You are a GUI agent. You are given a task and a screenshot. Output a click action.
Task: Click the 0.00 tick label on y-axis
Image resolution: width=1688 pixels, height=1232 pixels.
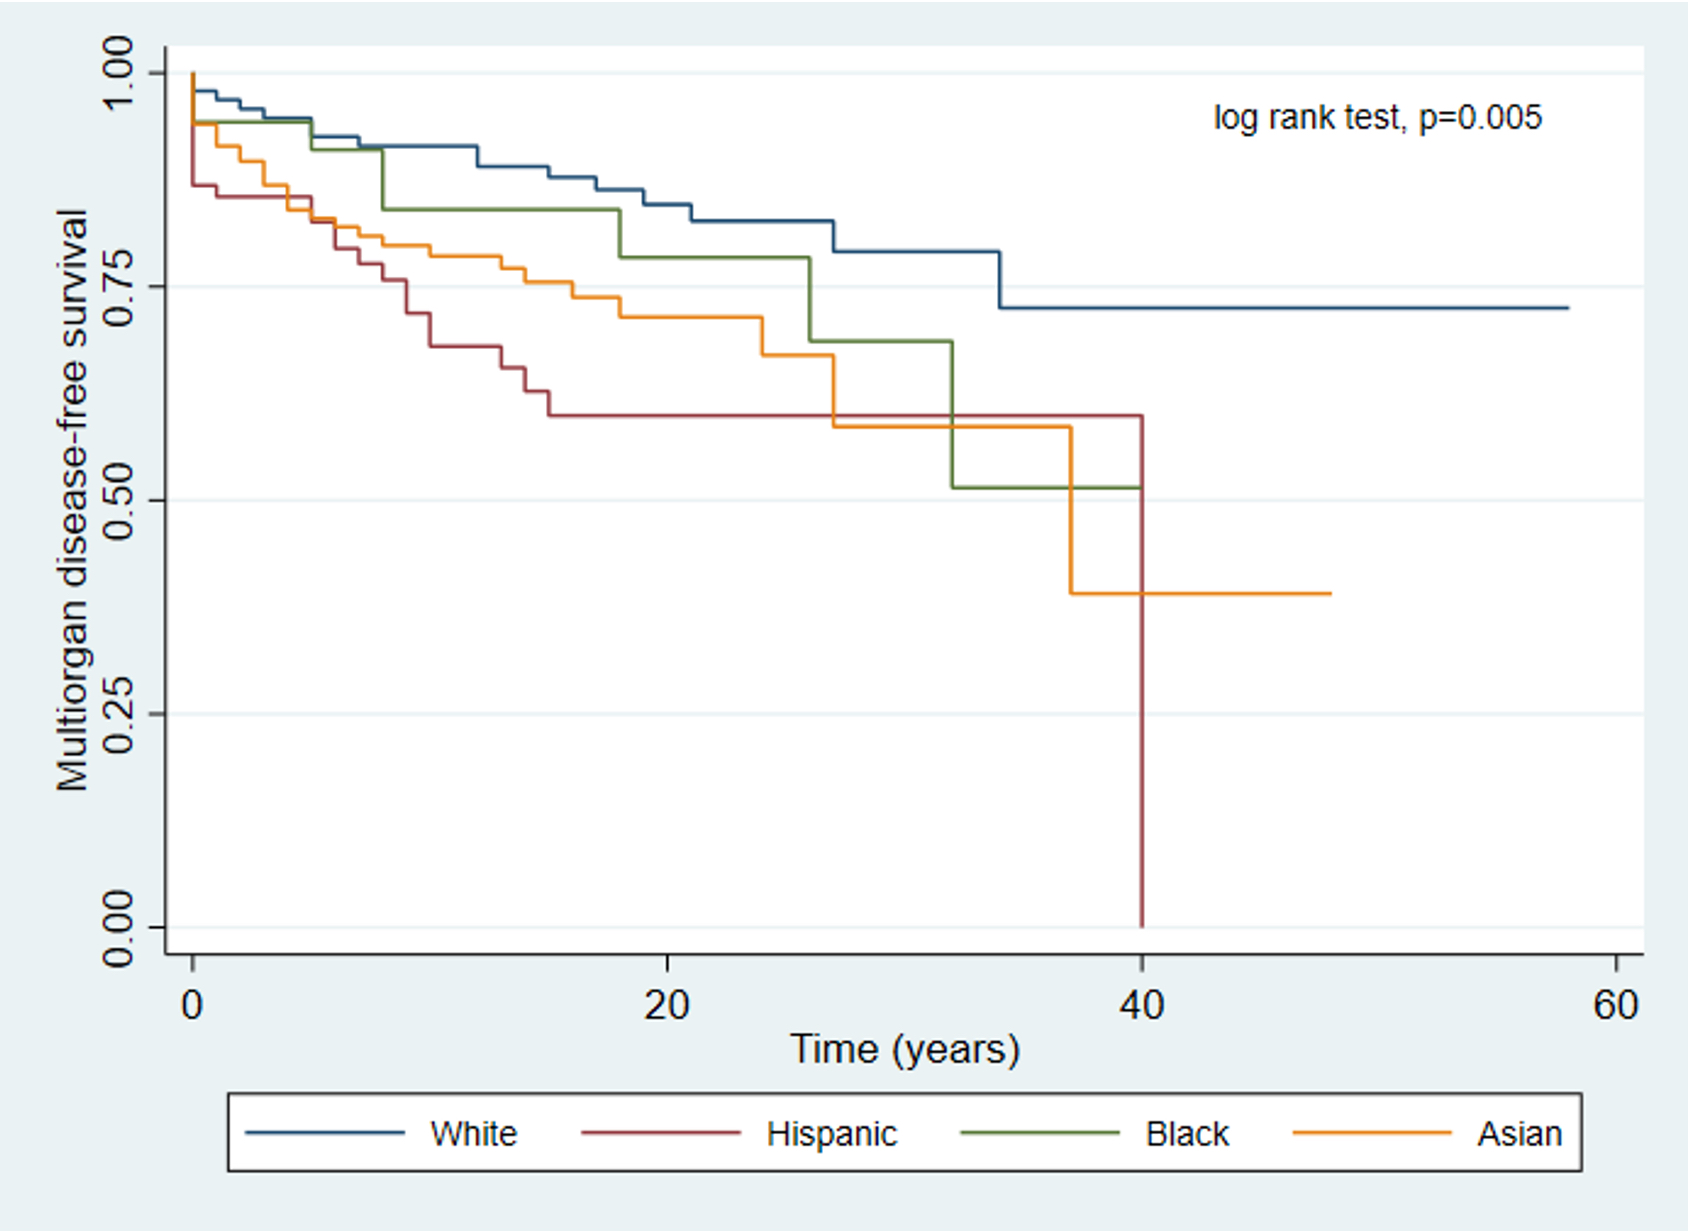click(x=119, y=927)
